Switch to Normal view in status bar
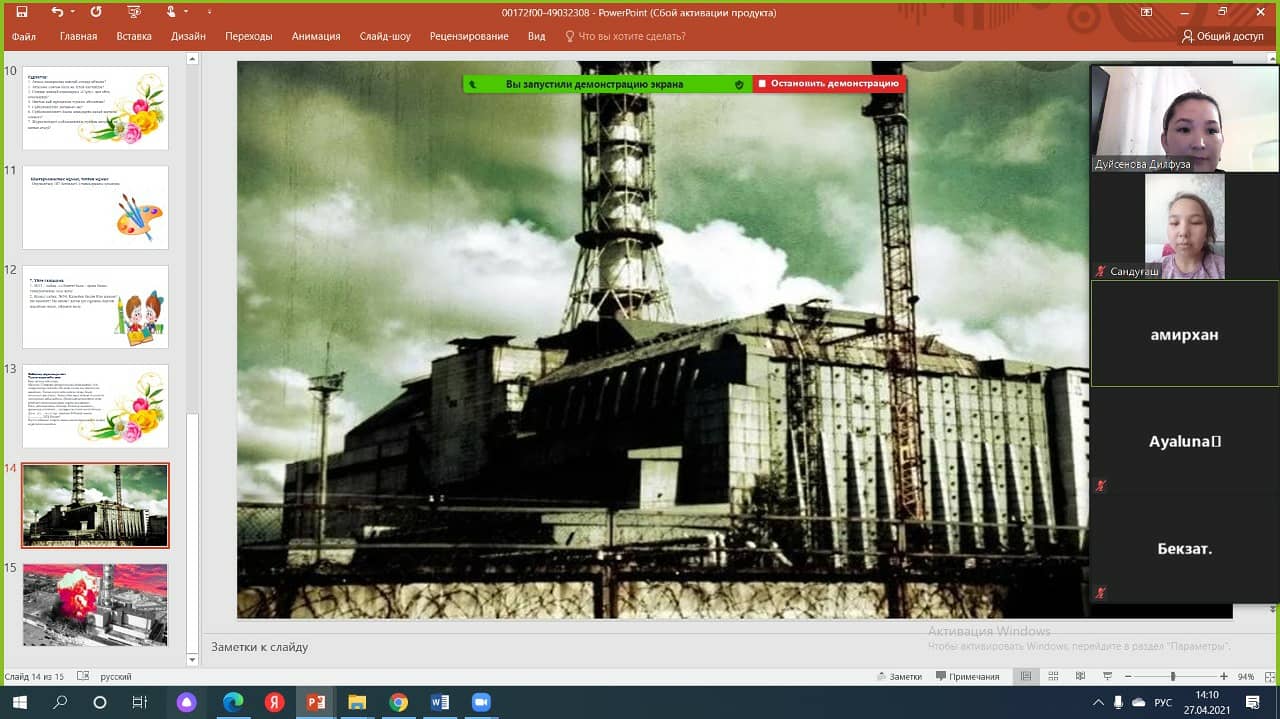 tap(1026, 677)
